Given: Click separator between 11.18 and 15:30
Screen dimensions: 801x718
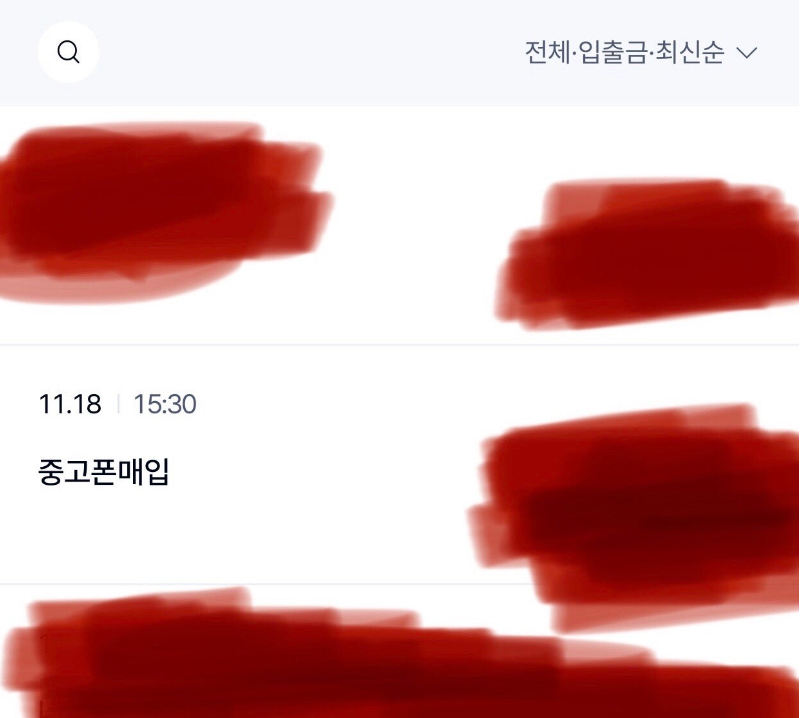Looking at the screenshot, I should click(118, 404).
